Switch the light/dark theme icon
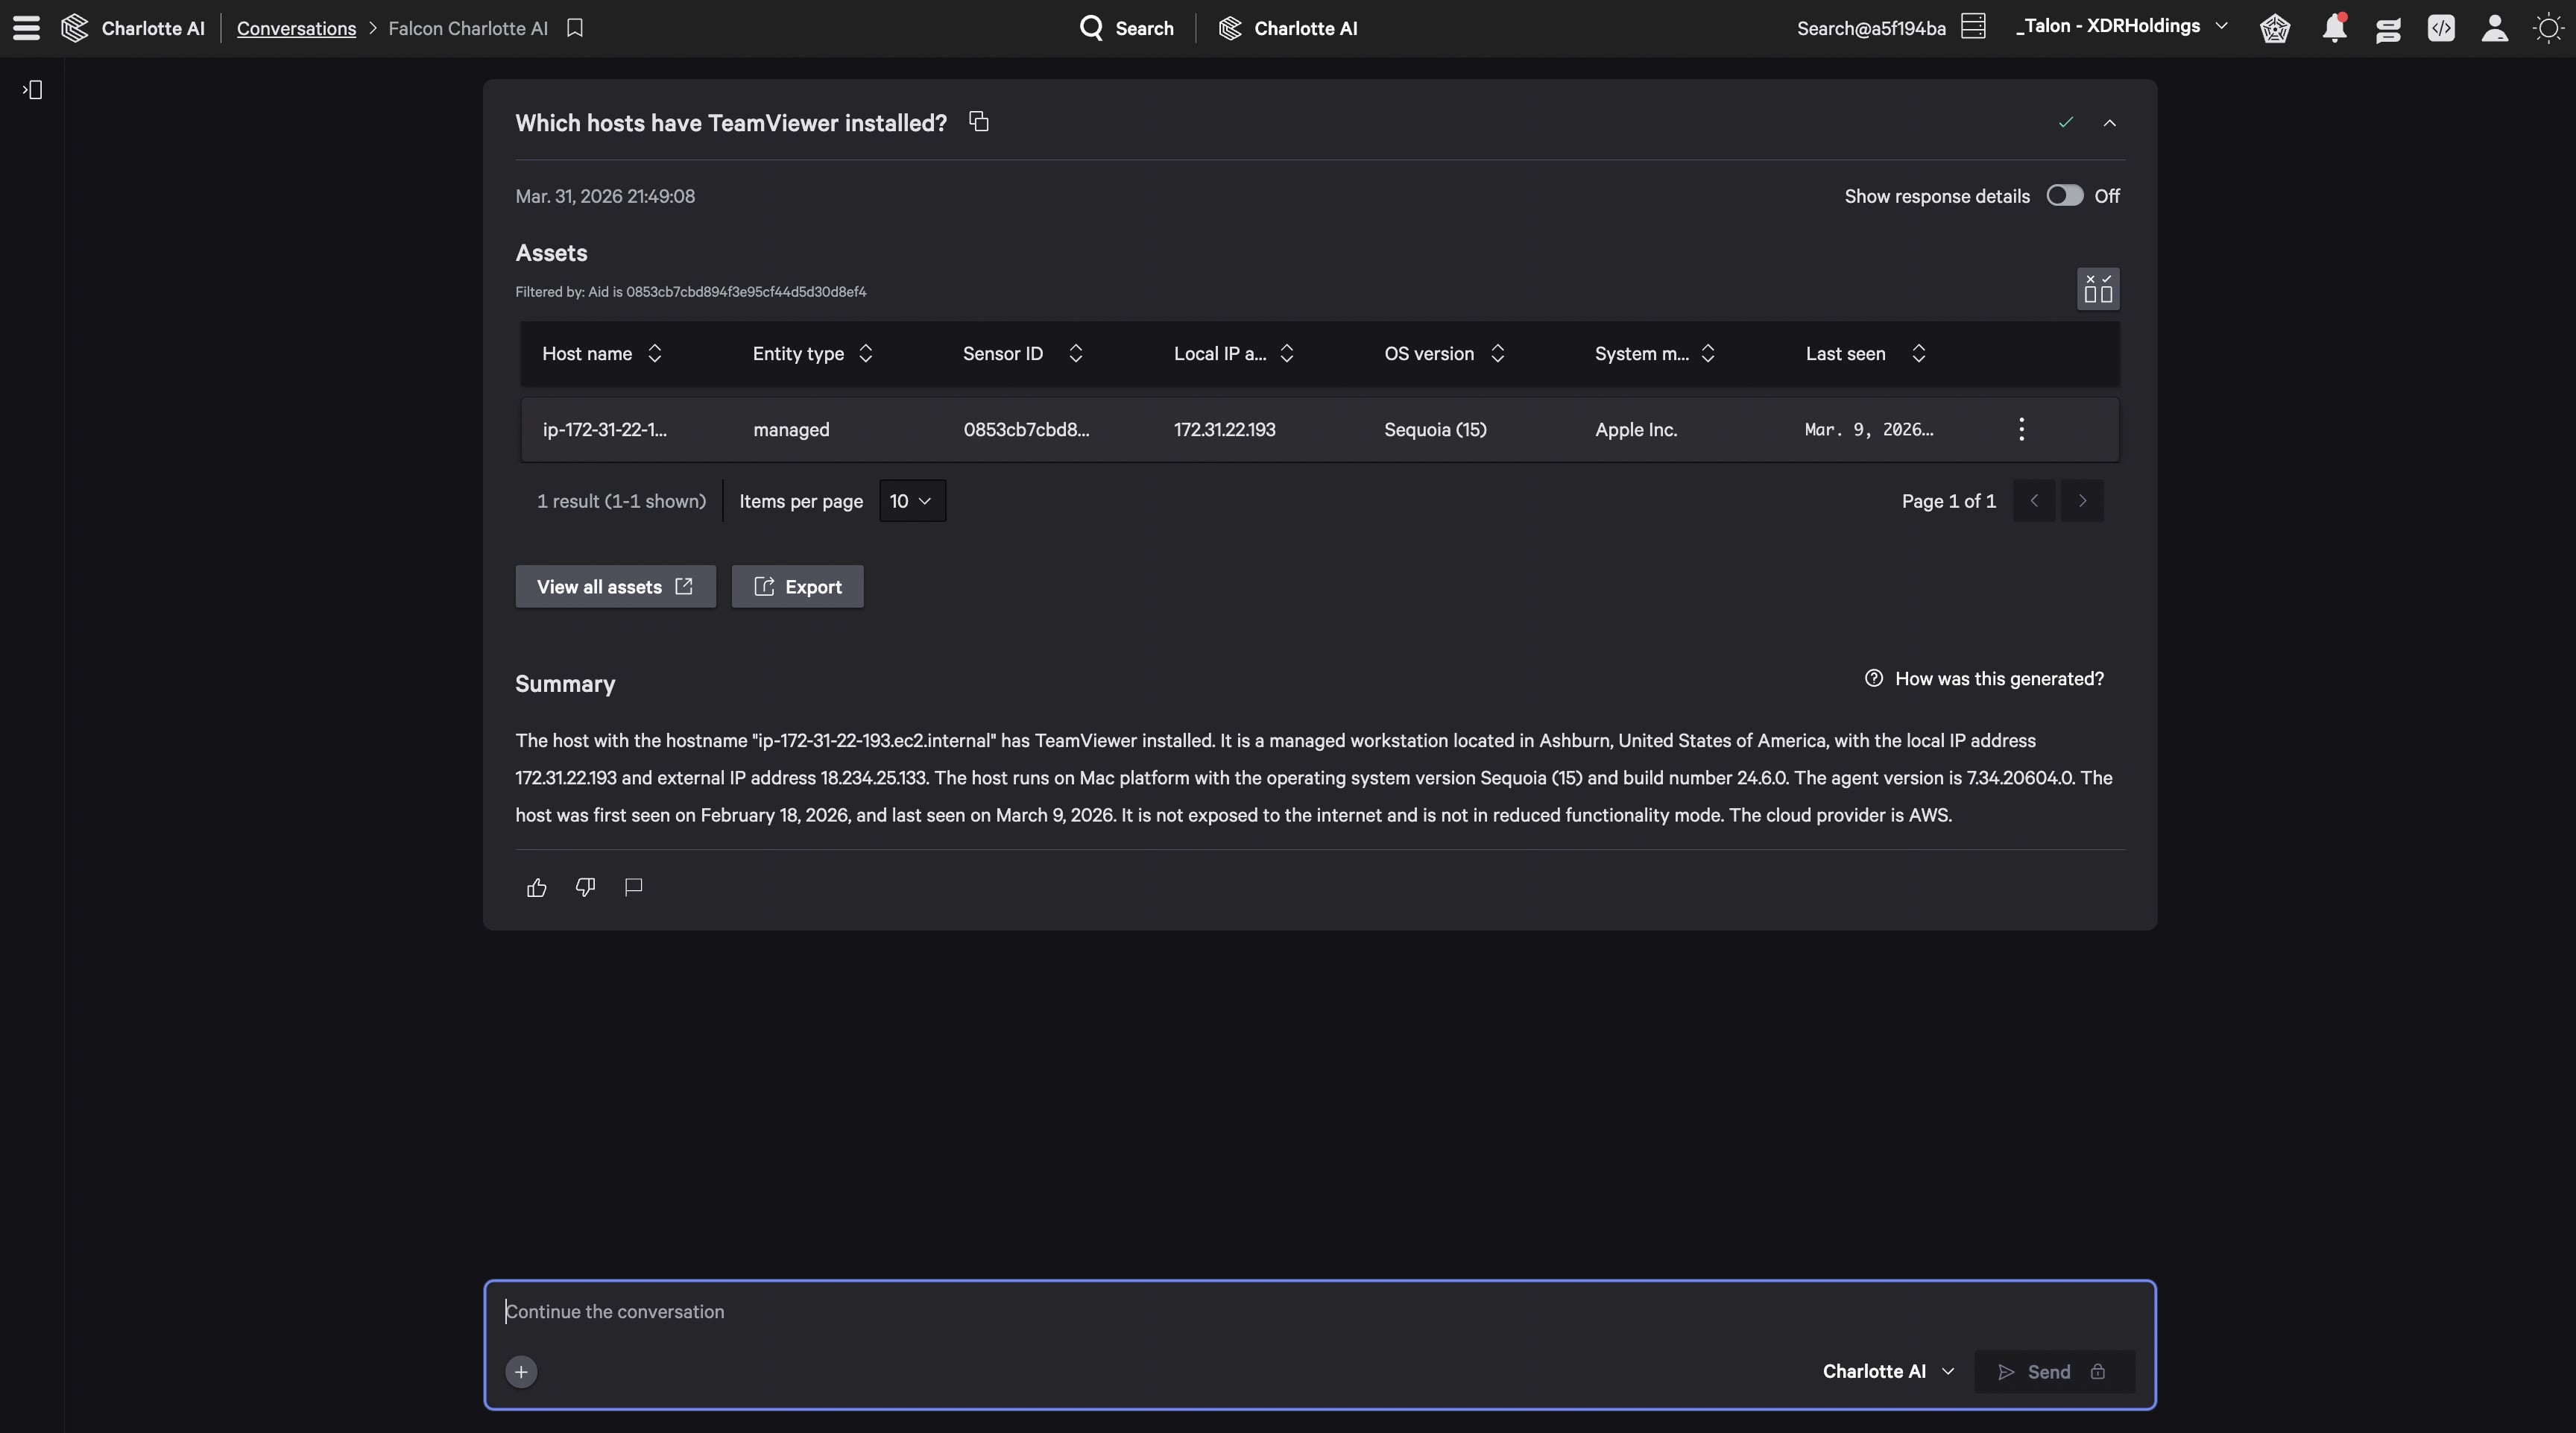 tap(2548, 28)
